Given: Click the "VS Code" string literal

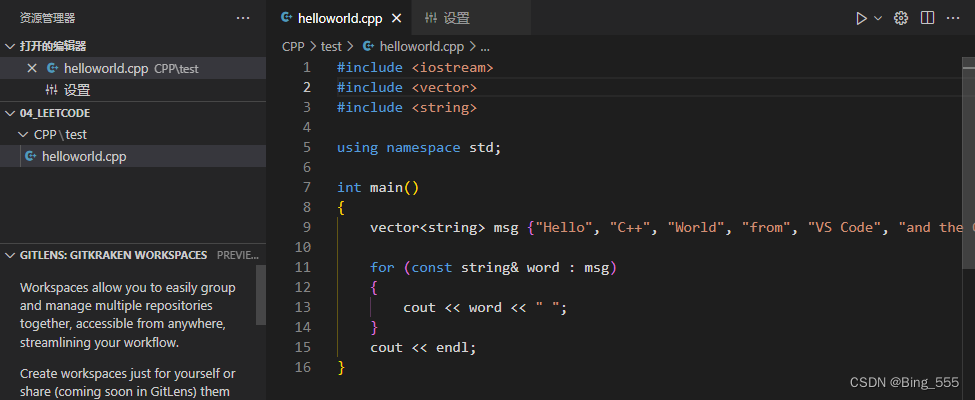Looking at the screenshot, I should tap(844, 227).
